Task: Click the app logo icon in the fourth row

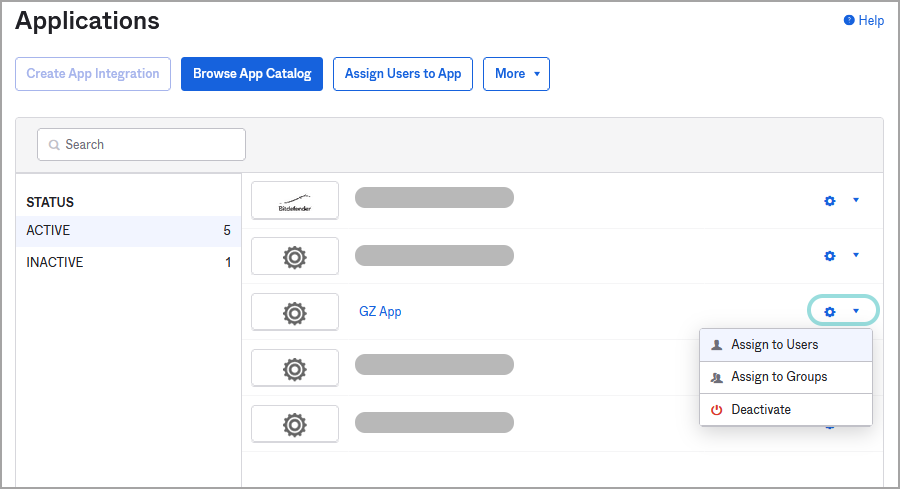Action: 294,368
